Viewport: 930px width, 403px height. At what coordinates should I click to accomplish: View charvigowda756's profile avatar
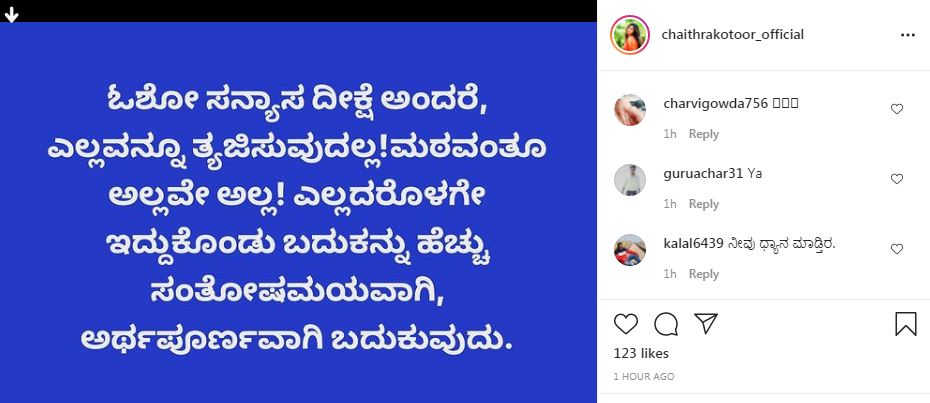[x=630, y=110]
